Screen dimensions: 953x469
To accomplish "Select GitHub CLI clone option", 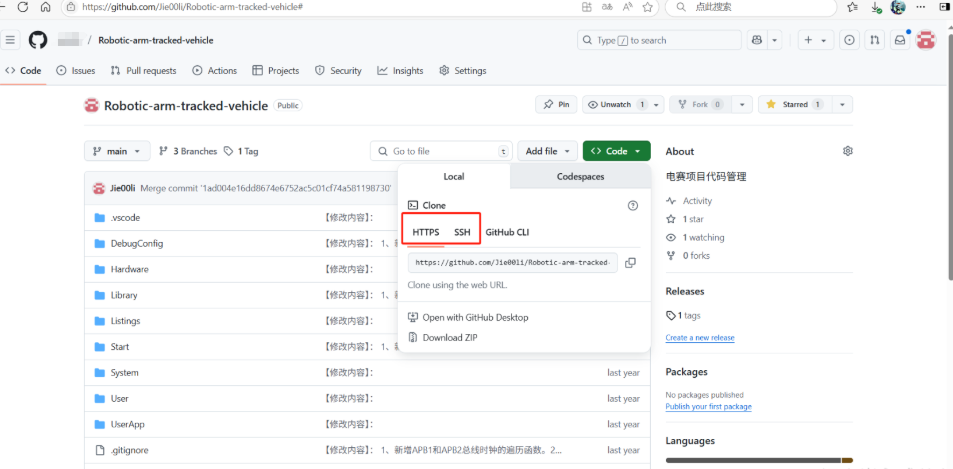I will (507, 232).
